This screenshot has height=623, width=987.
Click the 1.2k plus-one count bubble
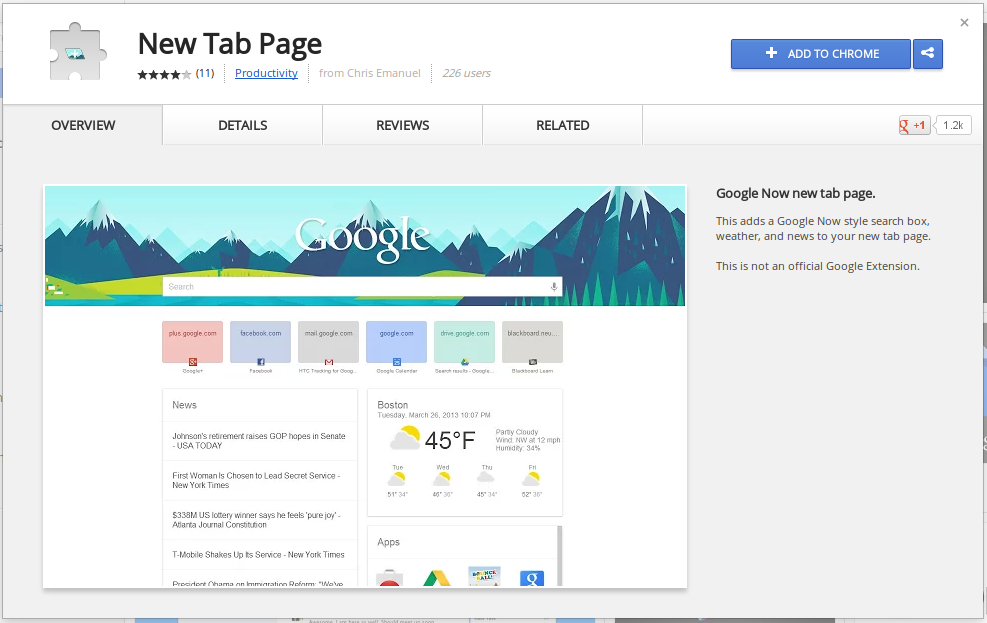(953, 125)
